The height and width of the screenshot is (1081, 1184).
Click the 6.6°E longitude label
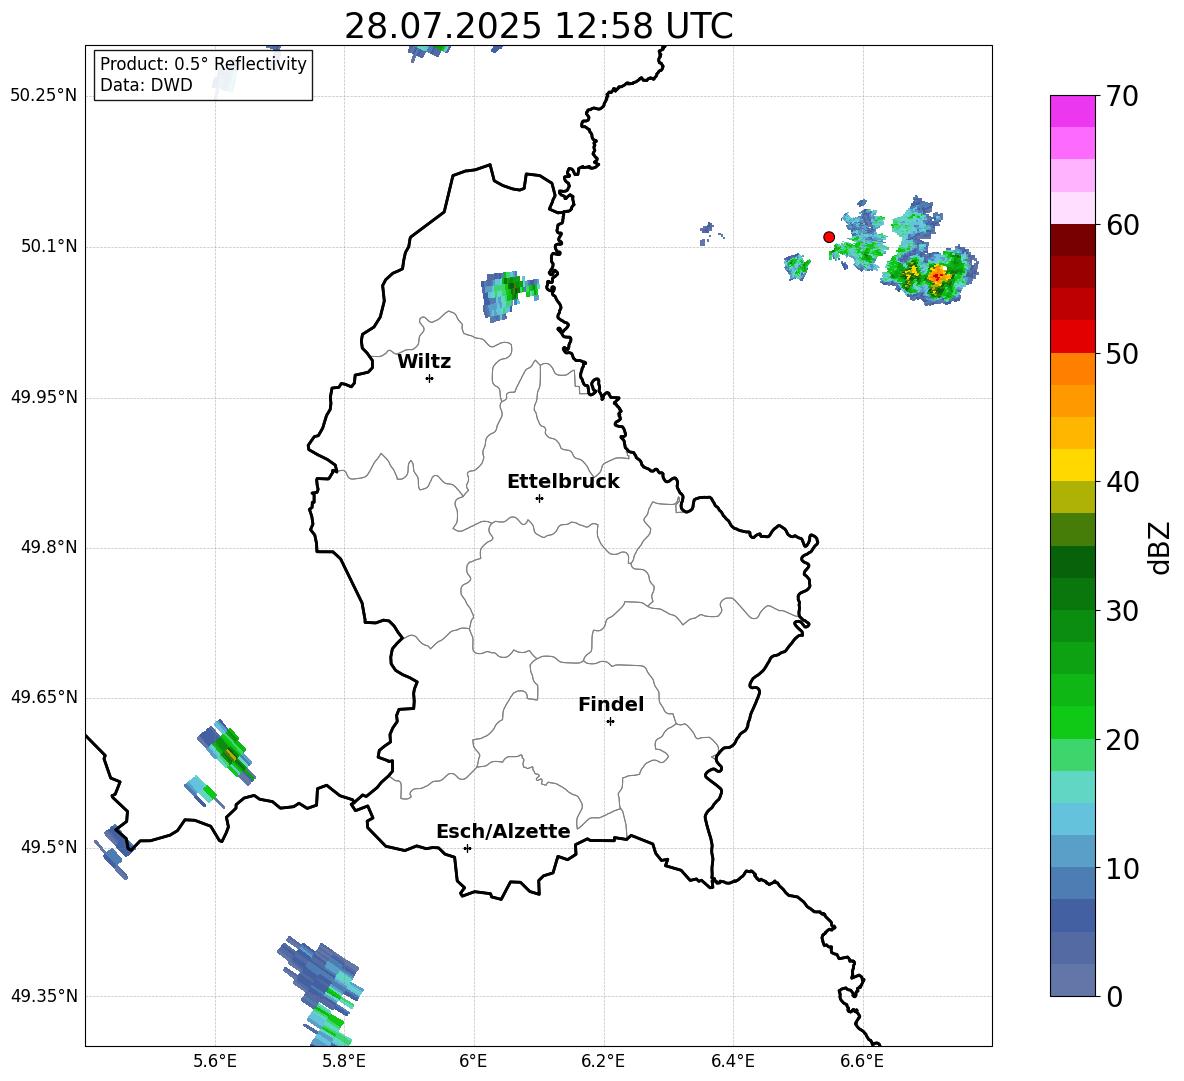[862, 1061]
